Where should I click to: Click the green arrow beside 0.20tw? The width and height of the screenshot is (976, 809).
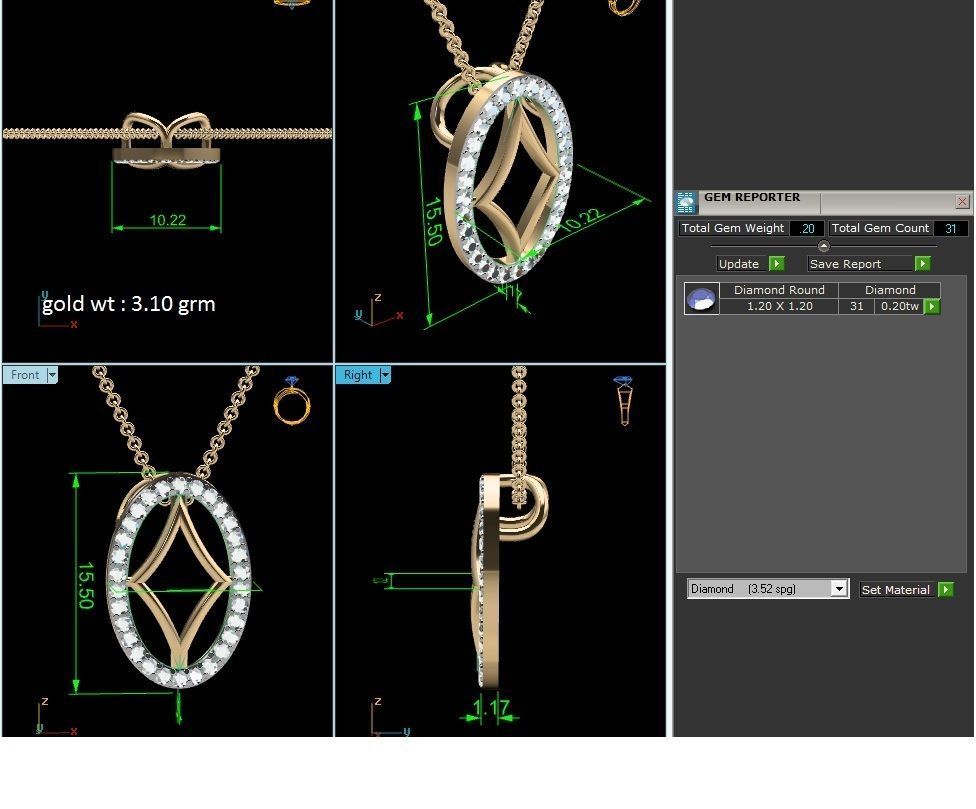pos(932,306)
